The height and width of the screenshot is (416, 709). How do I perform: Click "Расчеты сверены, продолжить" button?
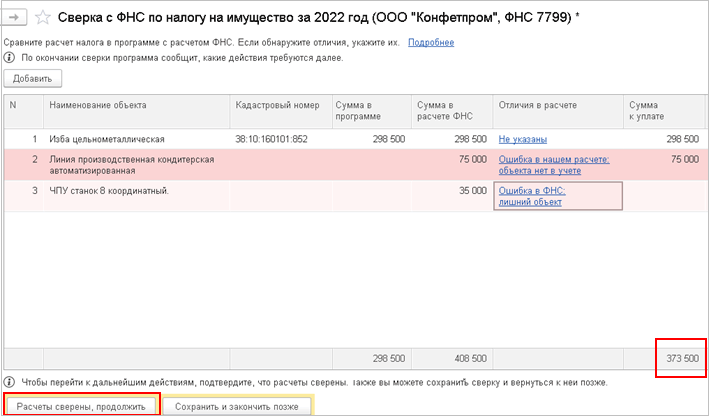point(82,406)
